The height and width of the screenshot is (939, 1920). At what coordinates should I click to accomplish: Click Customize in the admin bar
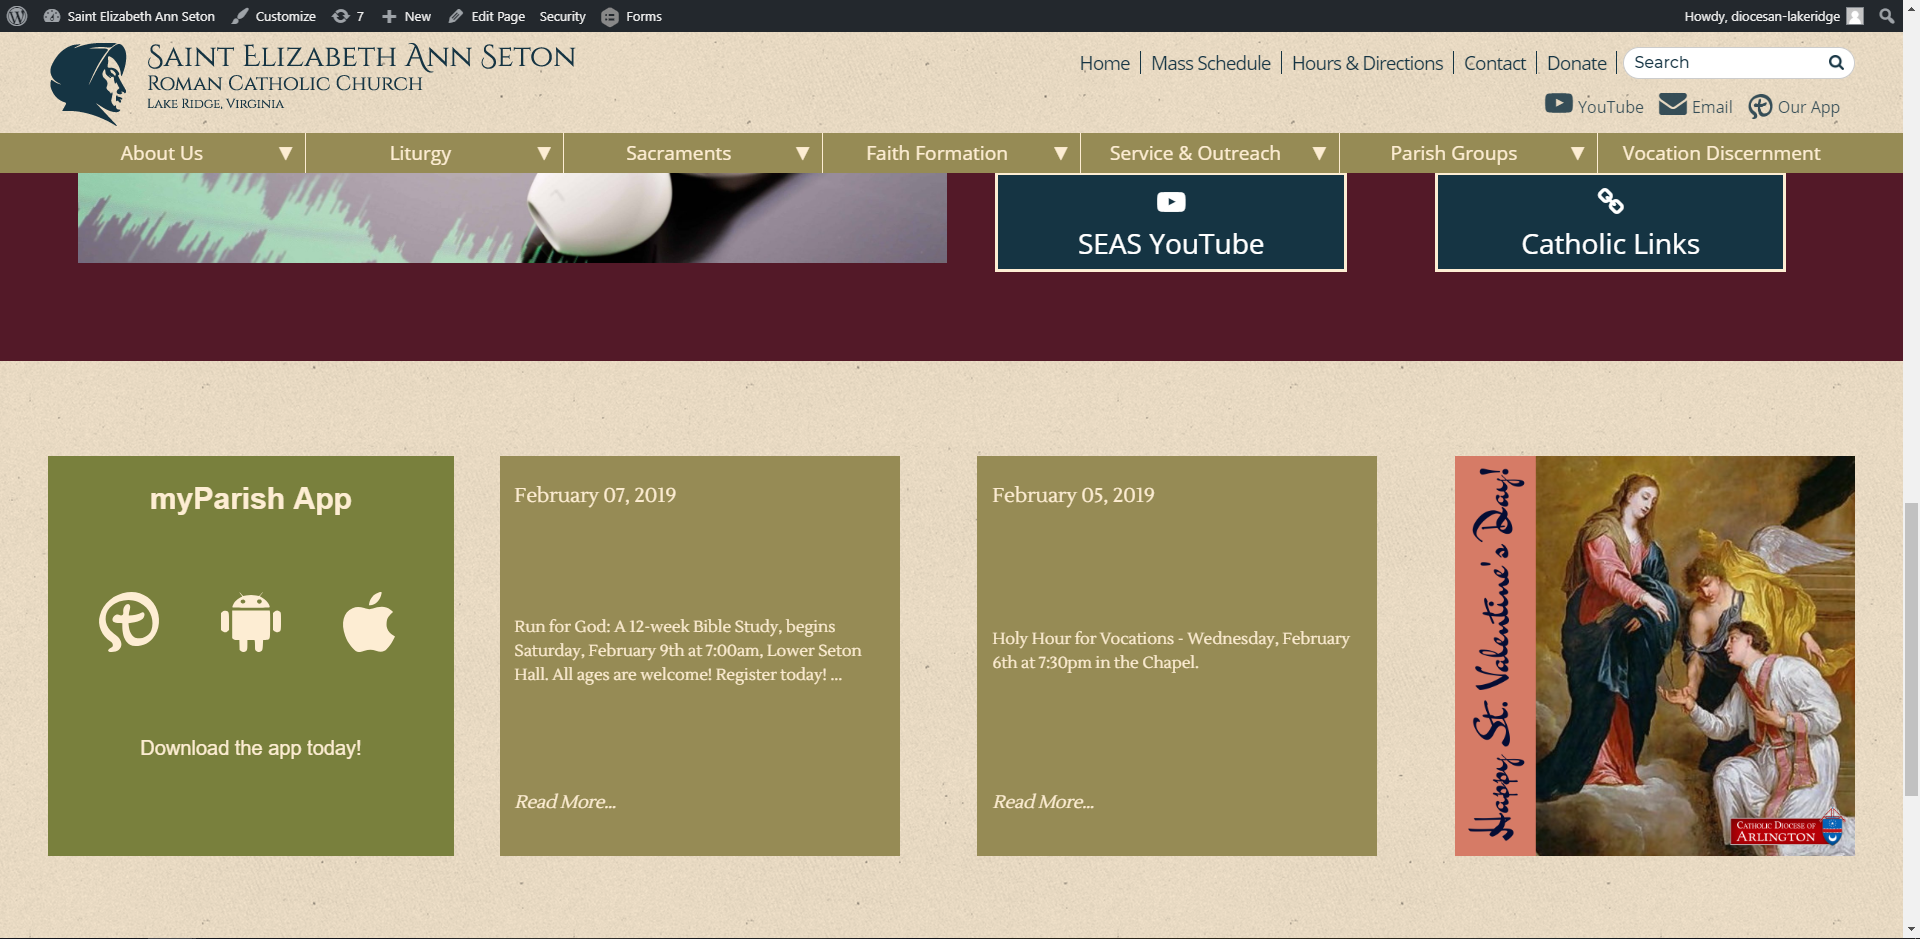point(274,16)
